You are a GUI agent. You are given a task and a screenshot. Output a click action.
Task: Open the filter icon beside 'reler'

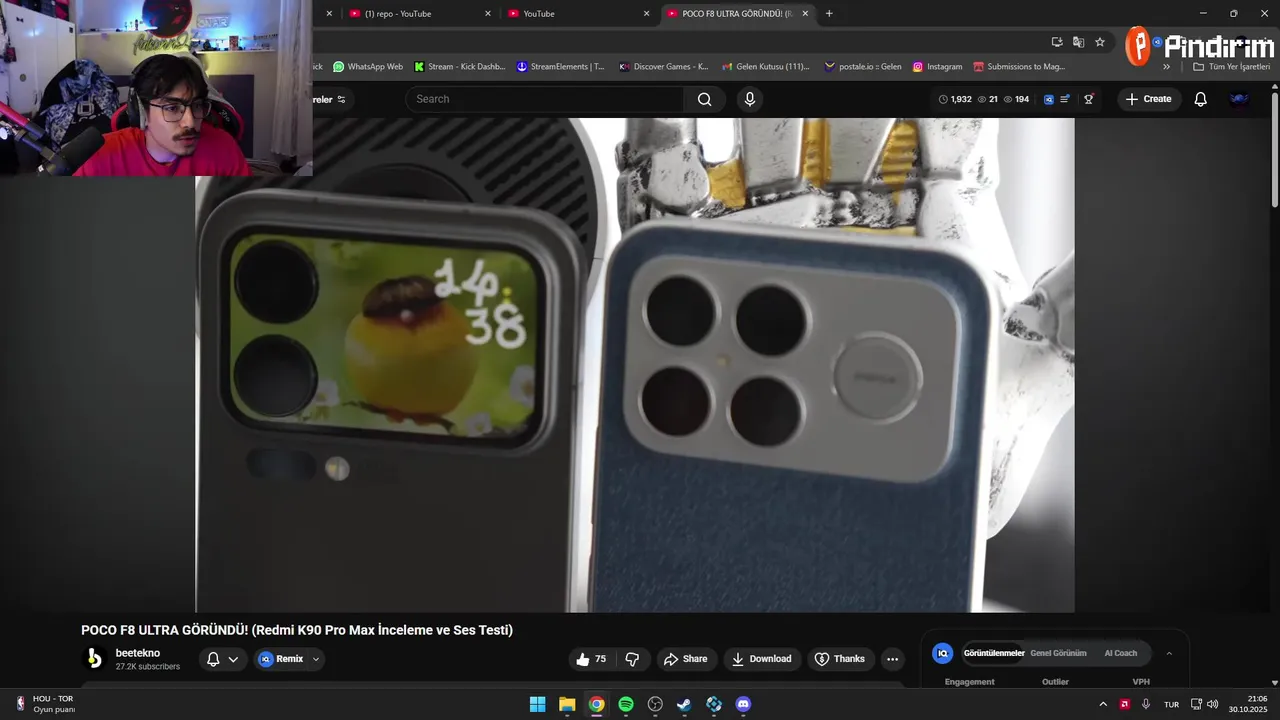[341, 99]
